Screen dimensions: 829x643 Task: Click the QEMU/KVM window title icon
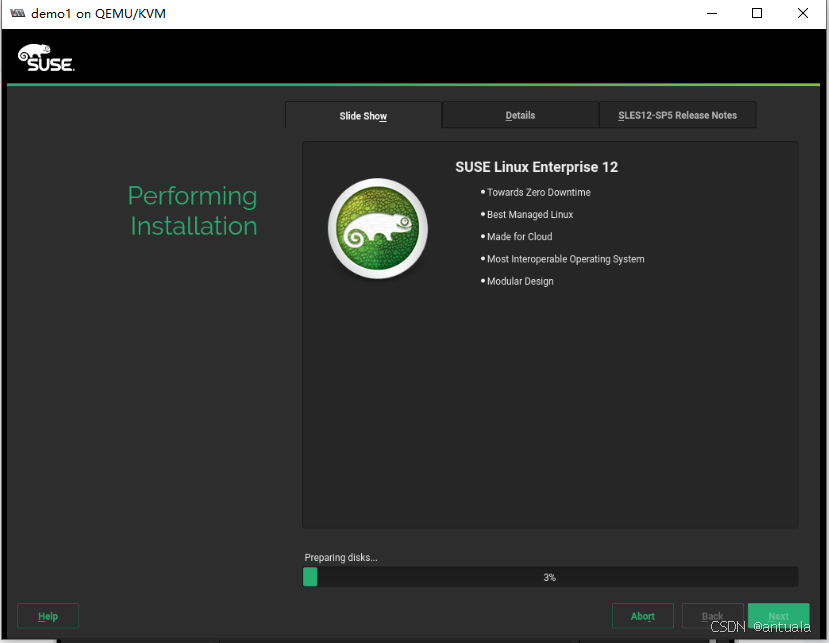pyautogui.click(x=17, y=13)
